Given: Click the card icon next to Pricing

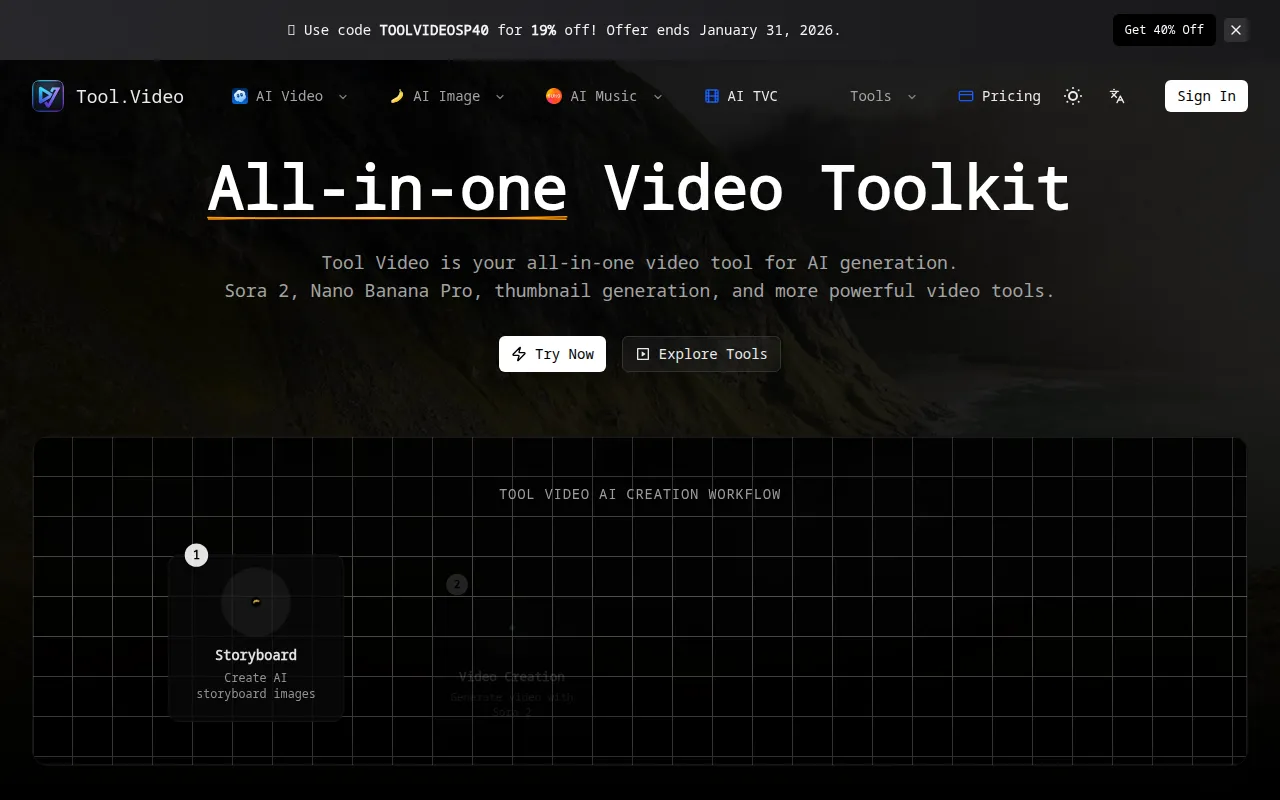Looking at the screenshot, I should click(x=965, y=96).
